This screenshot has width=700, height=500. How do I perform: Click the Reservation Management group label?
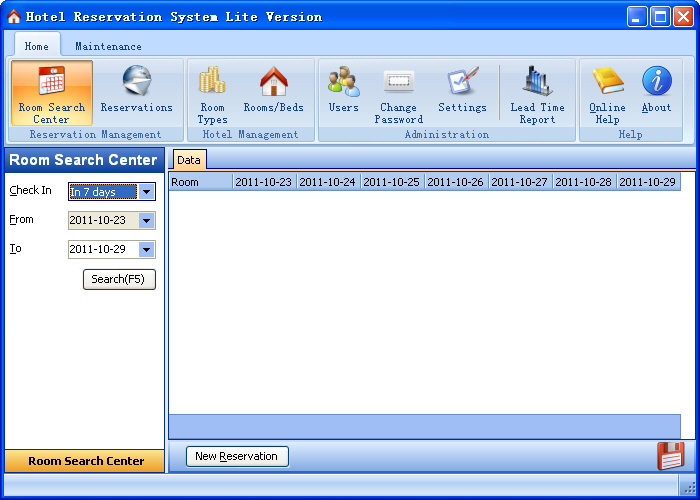[x=96, y=134]
